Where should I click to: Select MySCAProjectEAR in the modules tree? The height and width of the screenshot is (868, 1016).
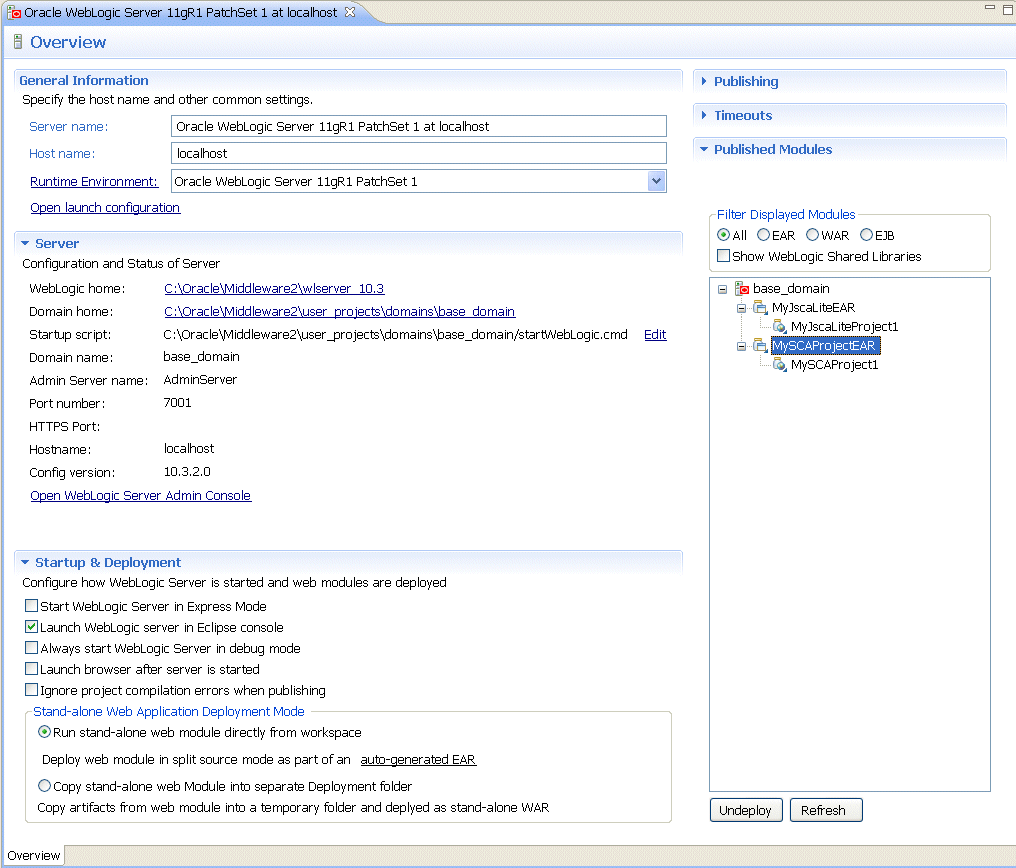click(824, 346)
